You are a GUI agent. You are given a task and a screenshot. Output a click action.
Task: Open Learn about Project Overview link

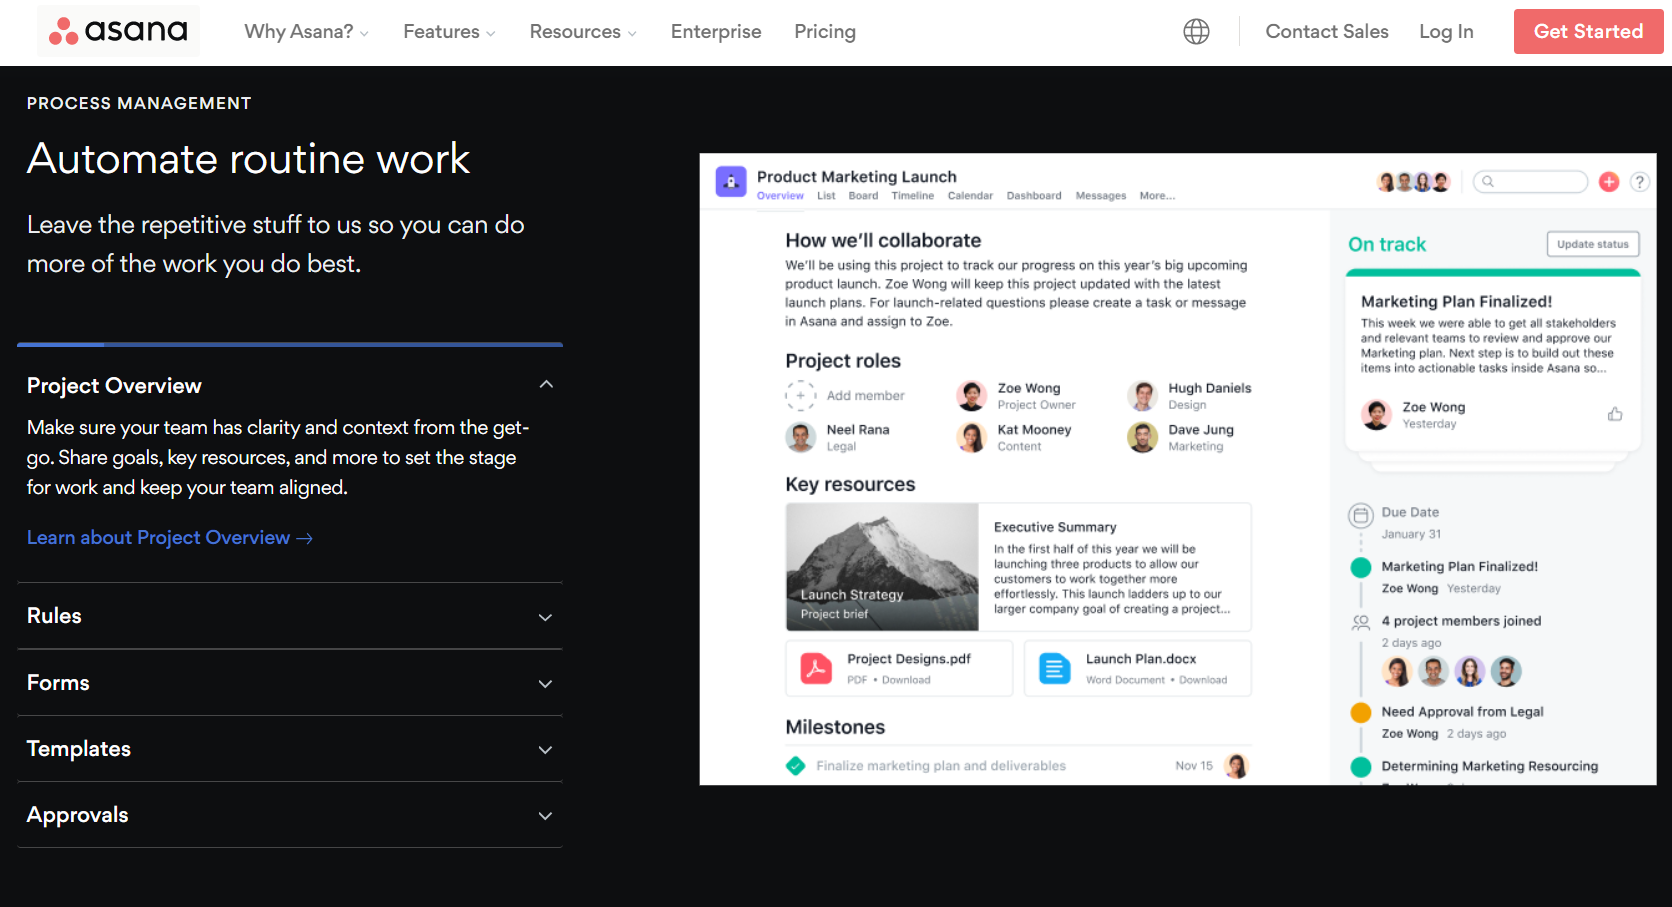170,538
